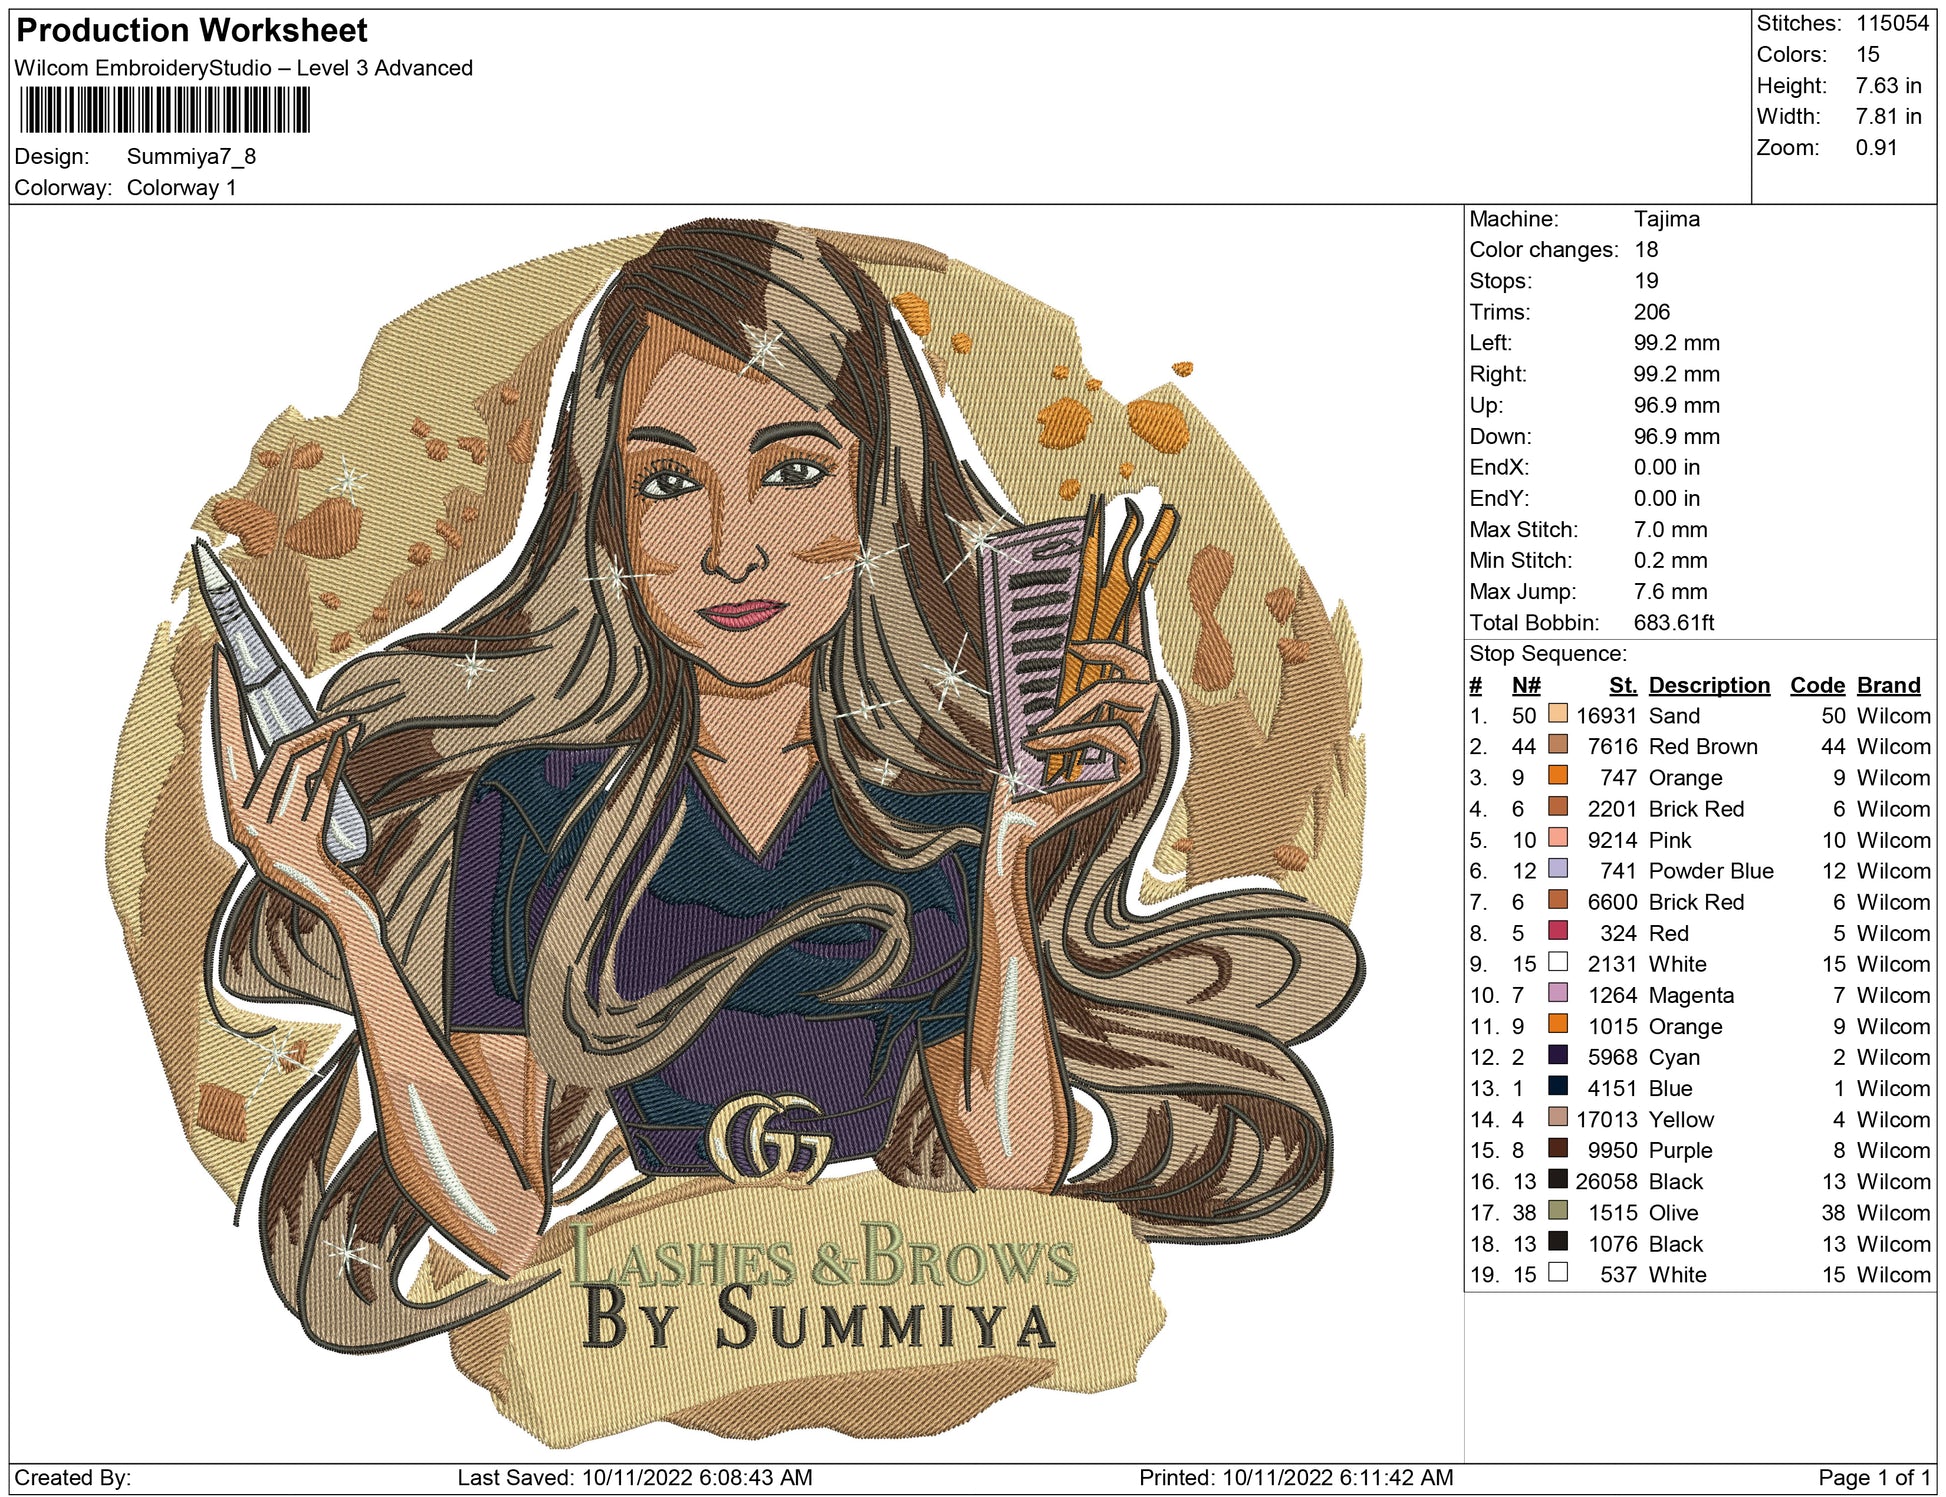Click the St. column header
The height and width of the screenshot is (1497, 1946).
pos(1622,685)
